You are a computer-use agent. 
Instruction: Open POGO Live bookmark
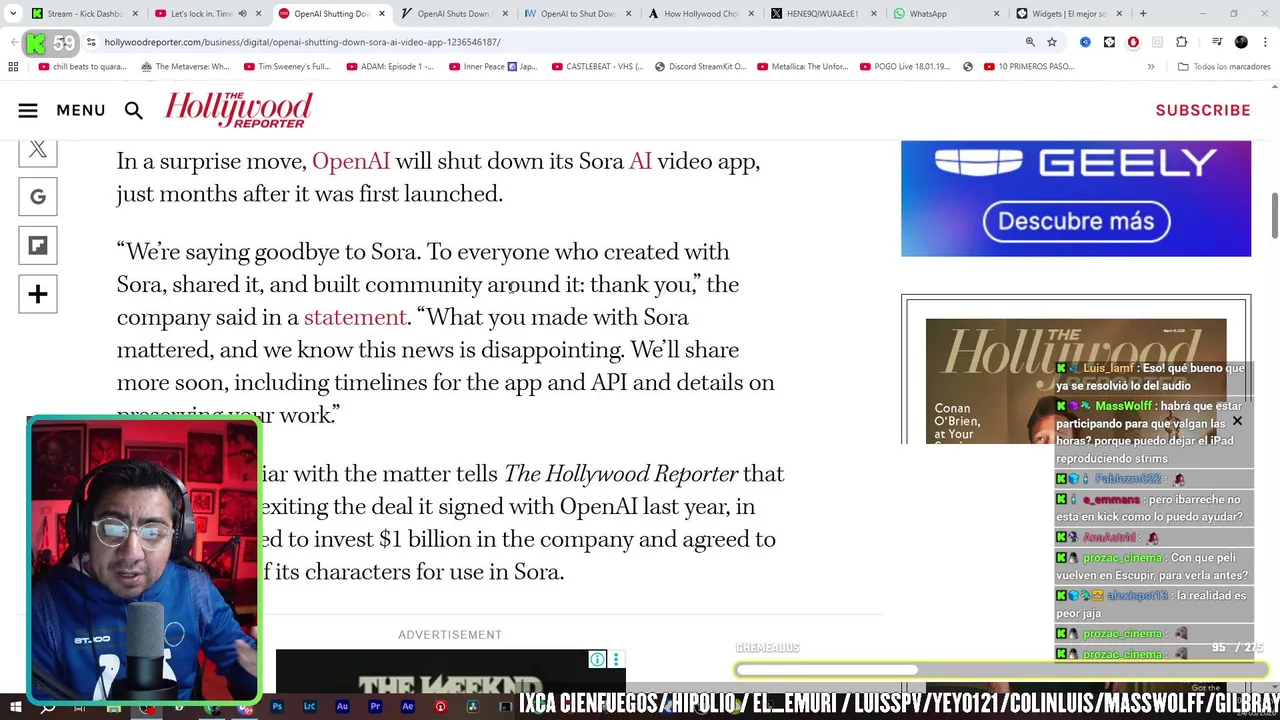coord(905,67)
